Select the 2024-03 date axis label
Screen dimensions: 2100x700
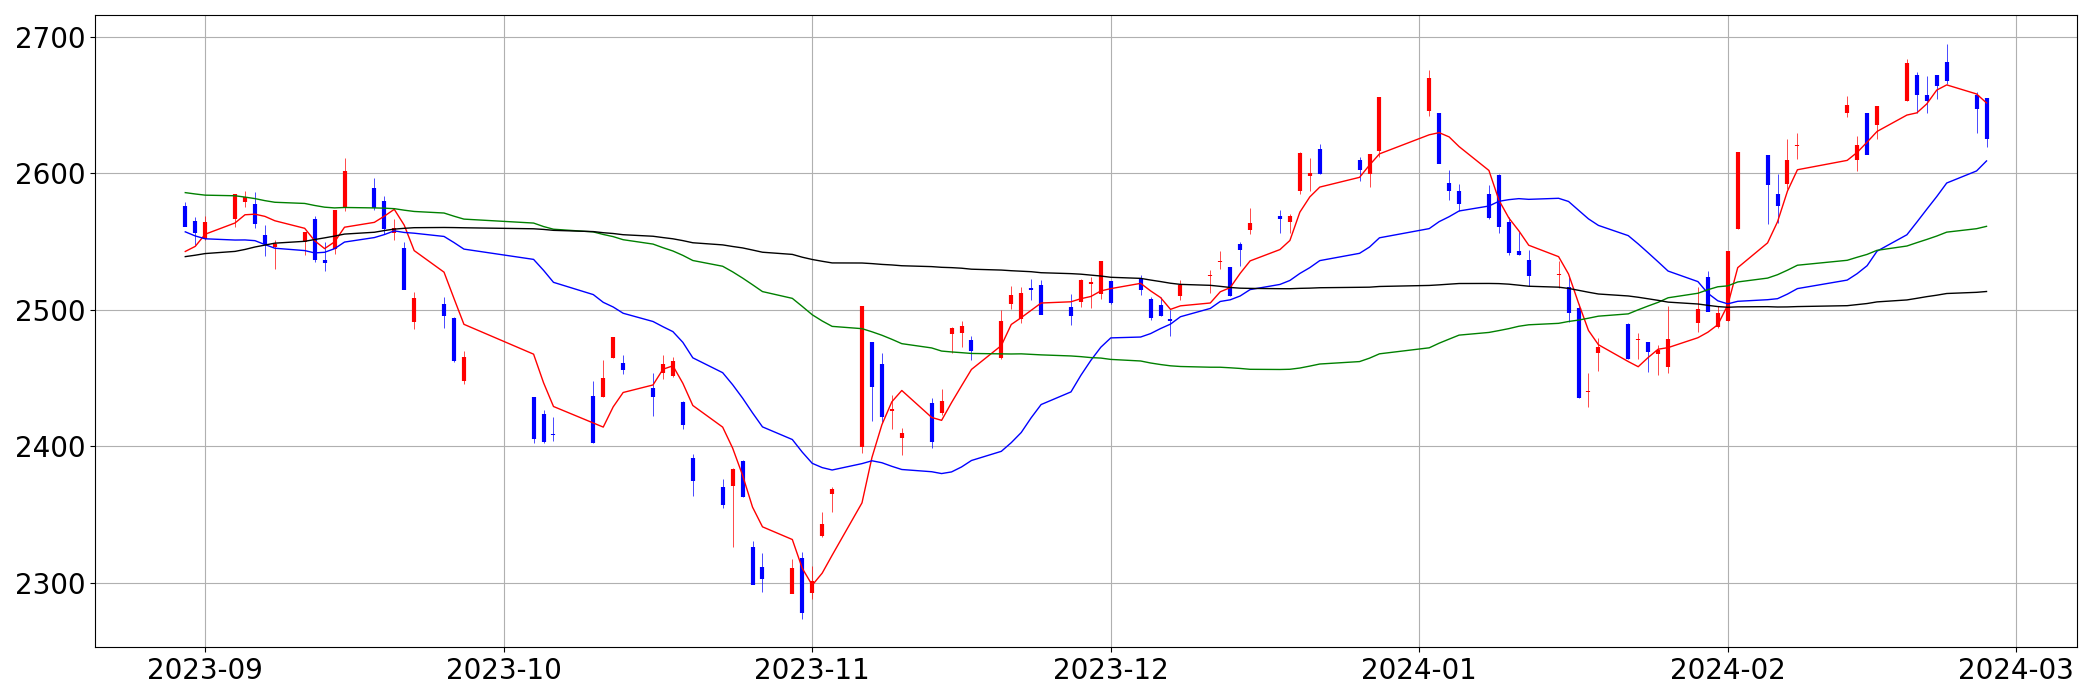[x=2016, y=670]
